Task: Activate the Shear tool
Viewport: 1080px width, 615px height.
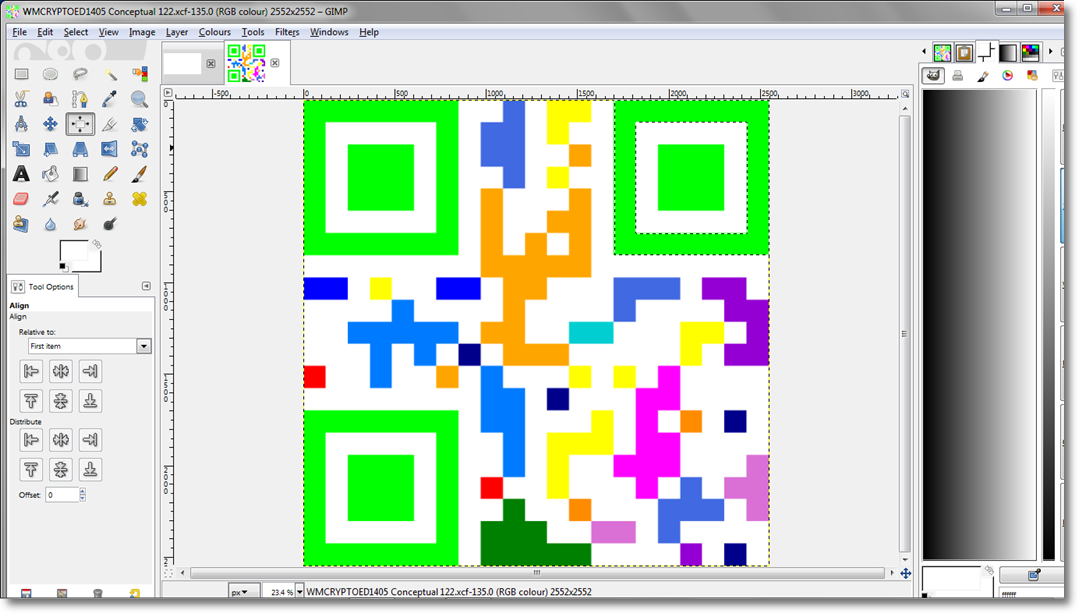Action: [50, 149]
